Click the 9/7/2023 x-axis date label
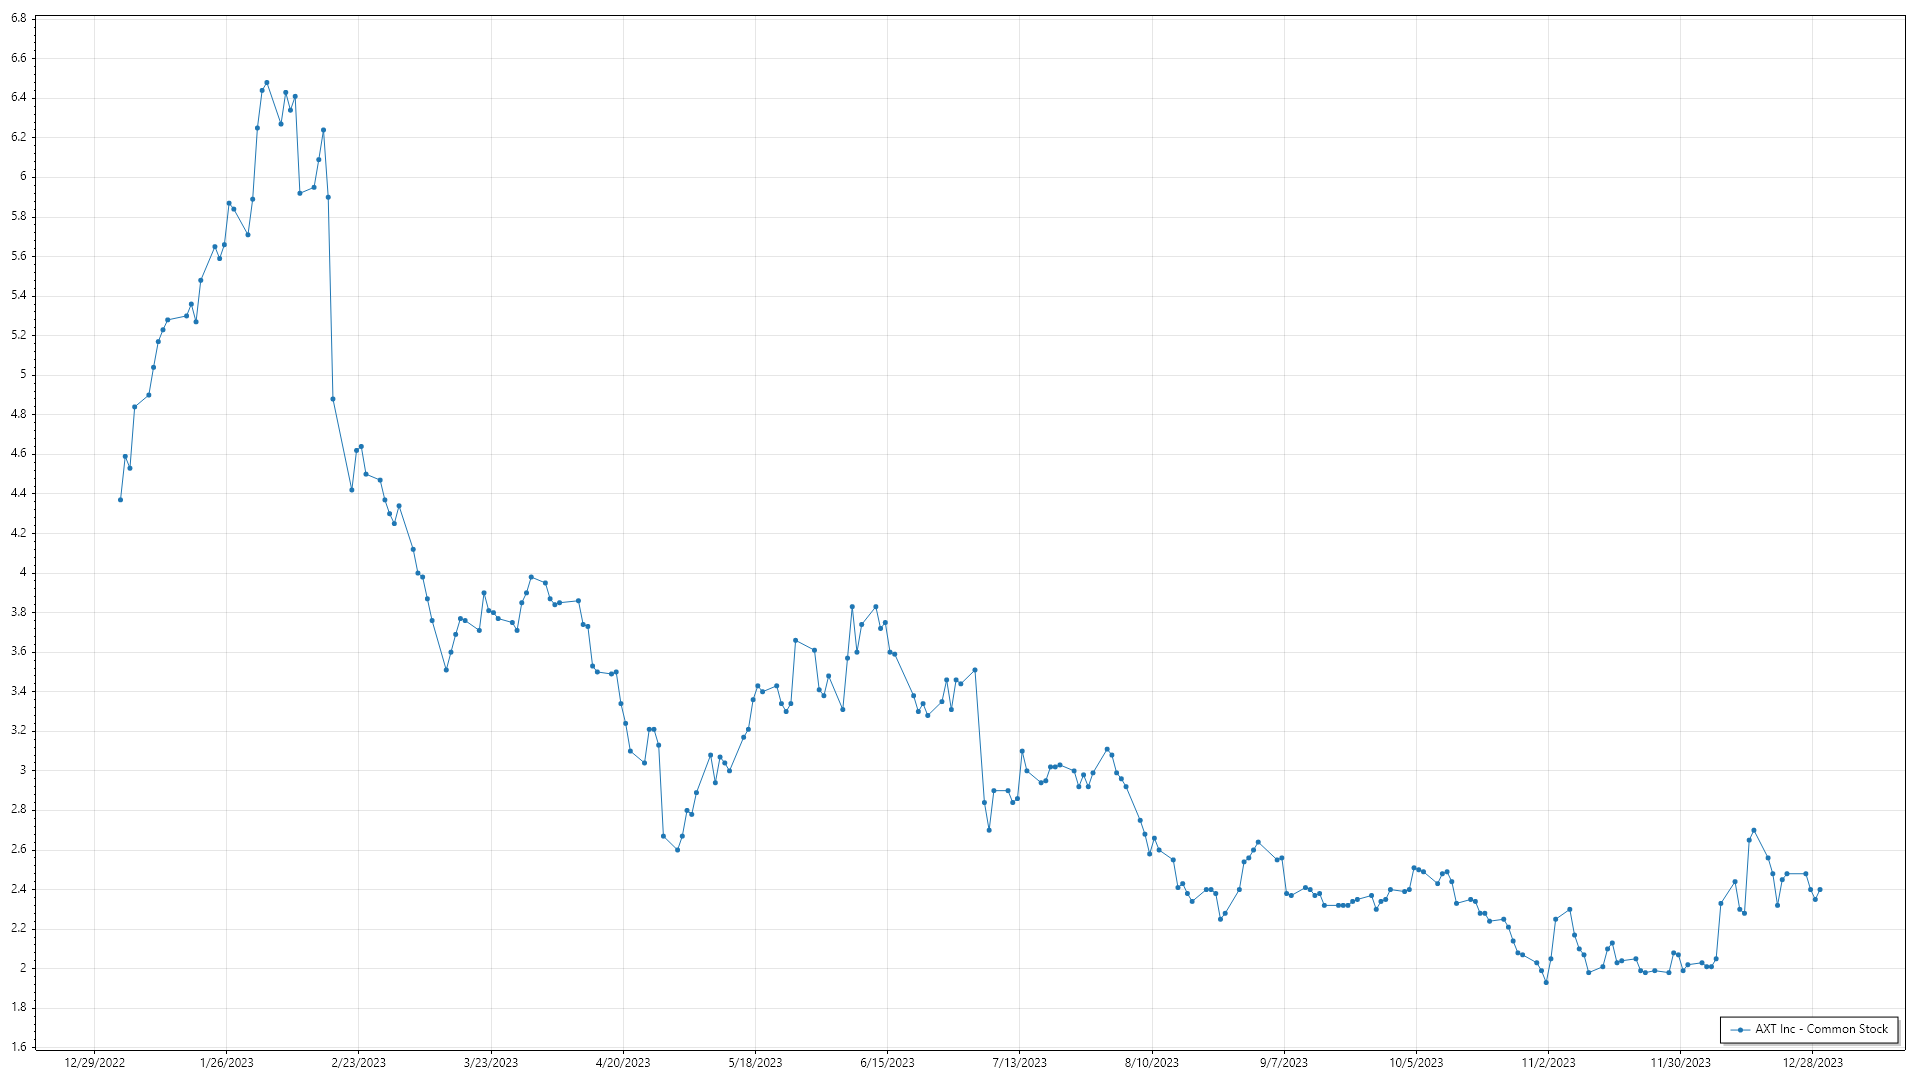1920x1080 pixels. 1283,1062
